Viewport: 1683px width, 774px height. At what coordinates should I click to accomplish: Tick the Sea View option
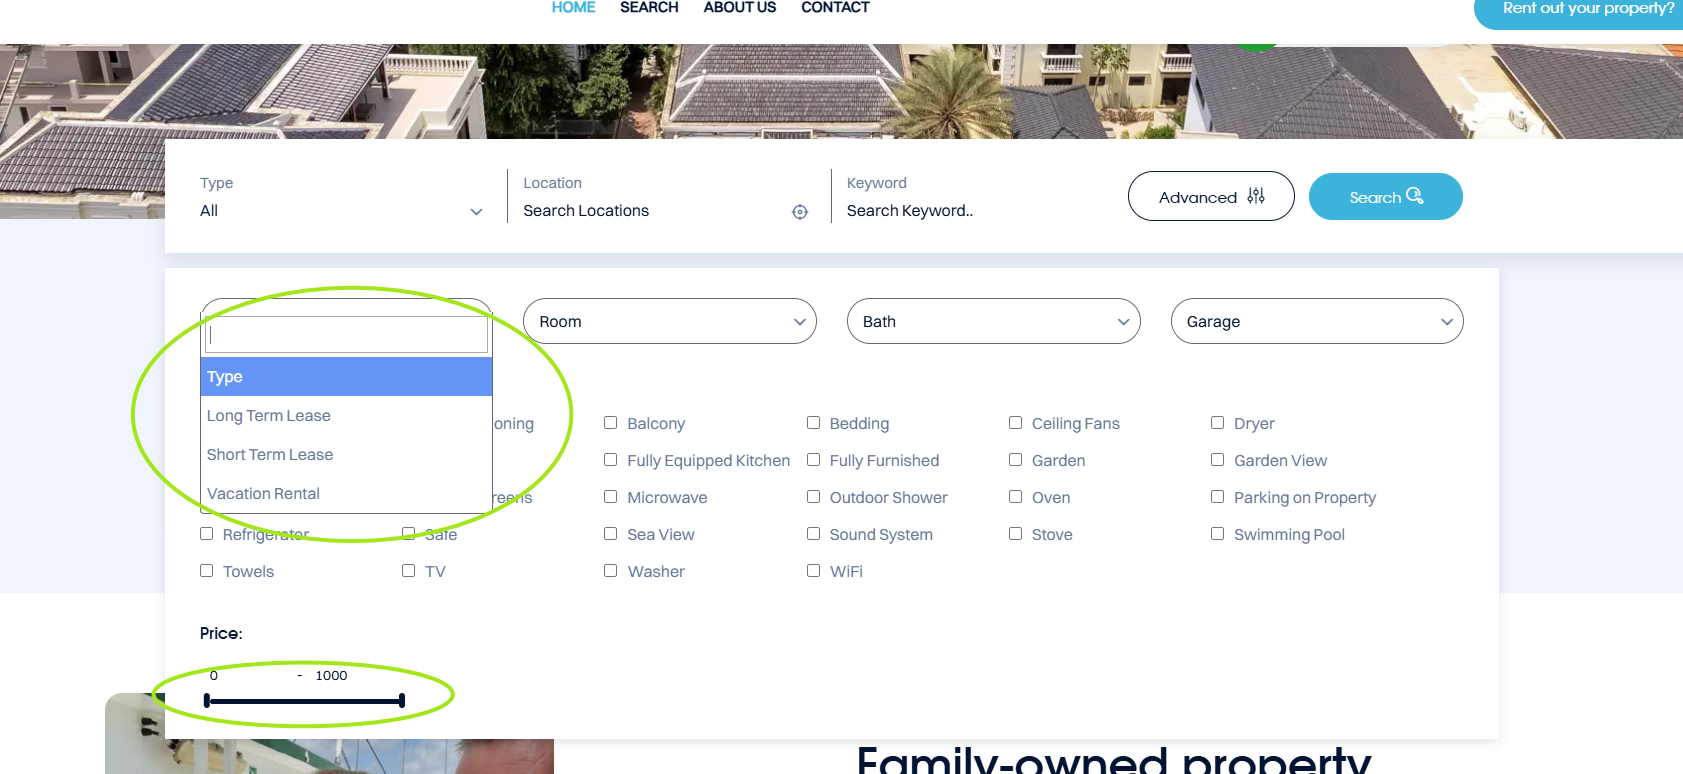610,534
